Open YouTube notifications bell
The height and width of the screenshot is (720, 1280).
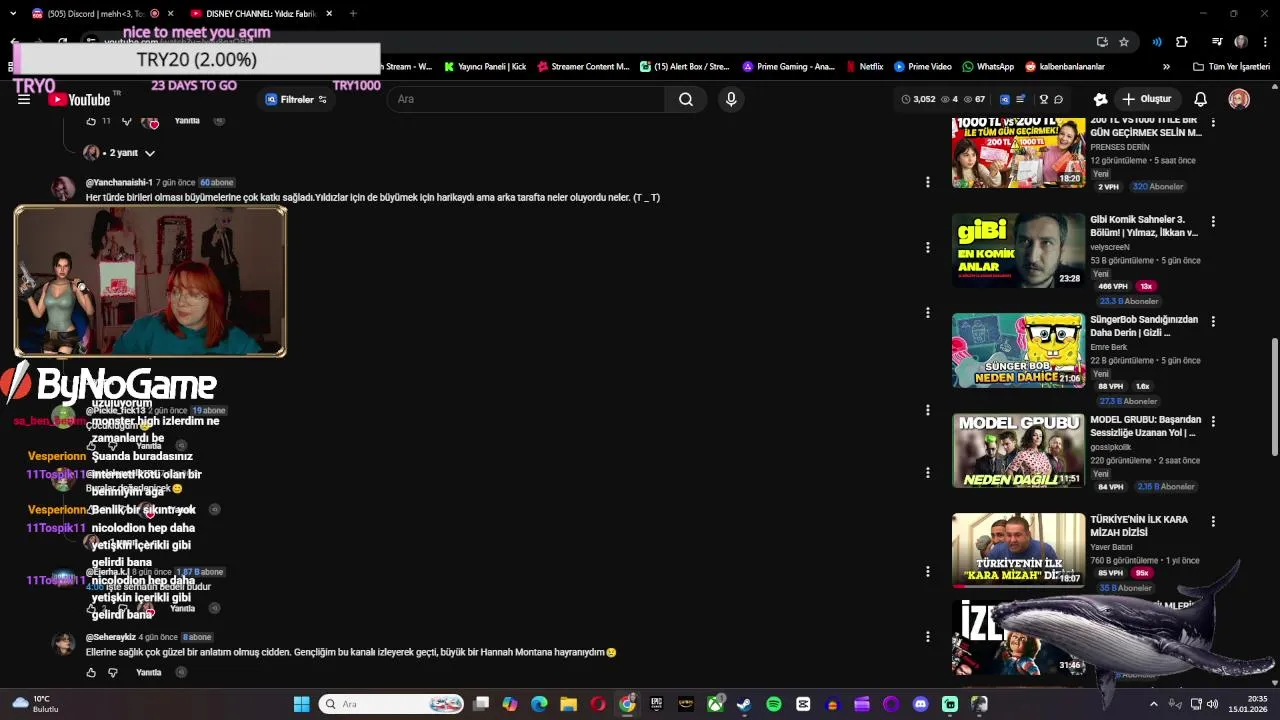(x=1201, y=99)
